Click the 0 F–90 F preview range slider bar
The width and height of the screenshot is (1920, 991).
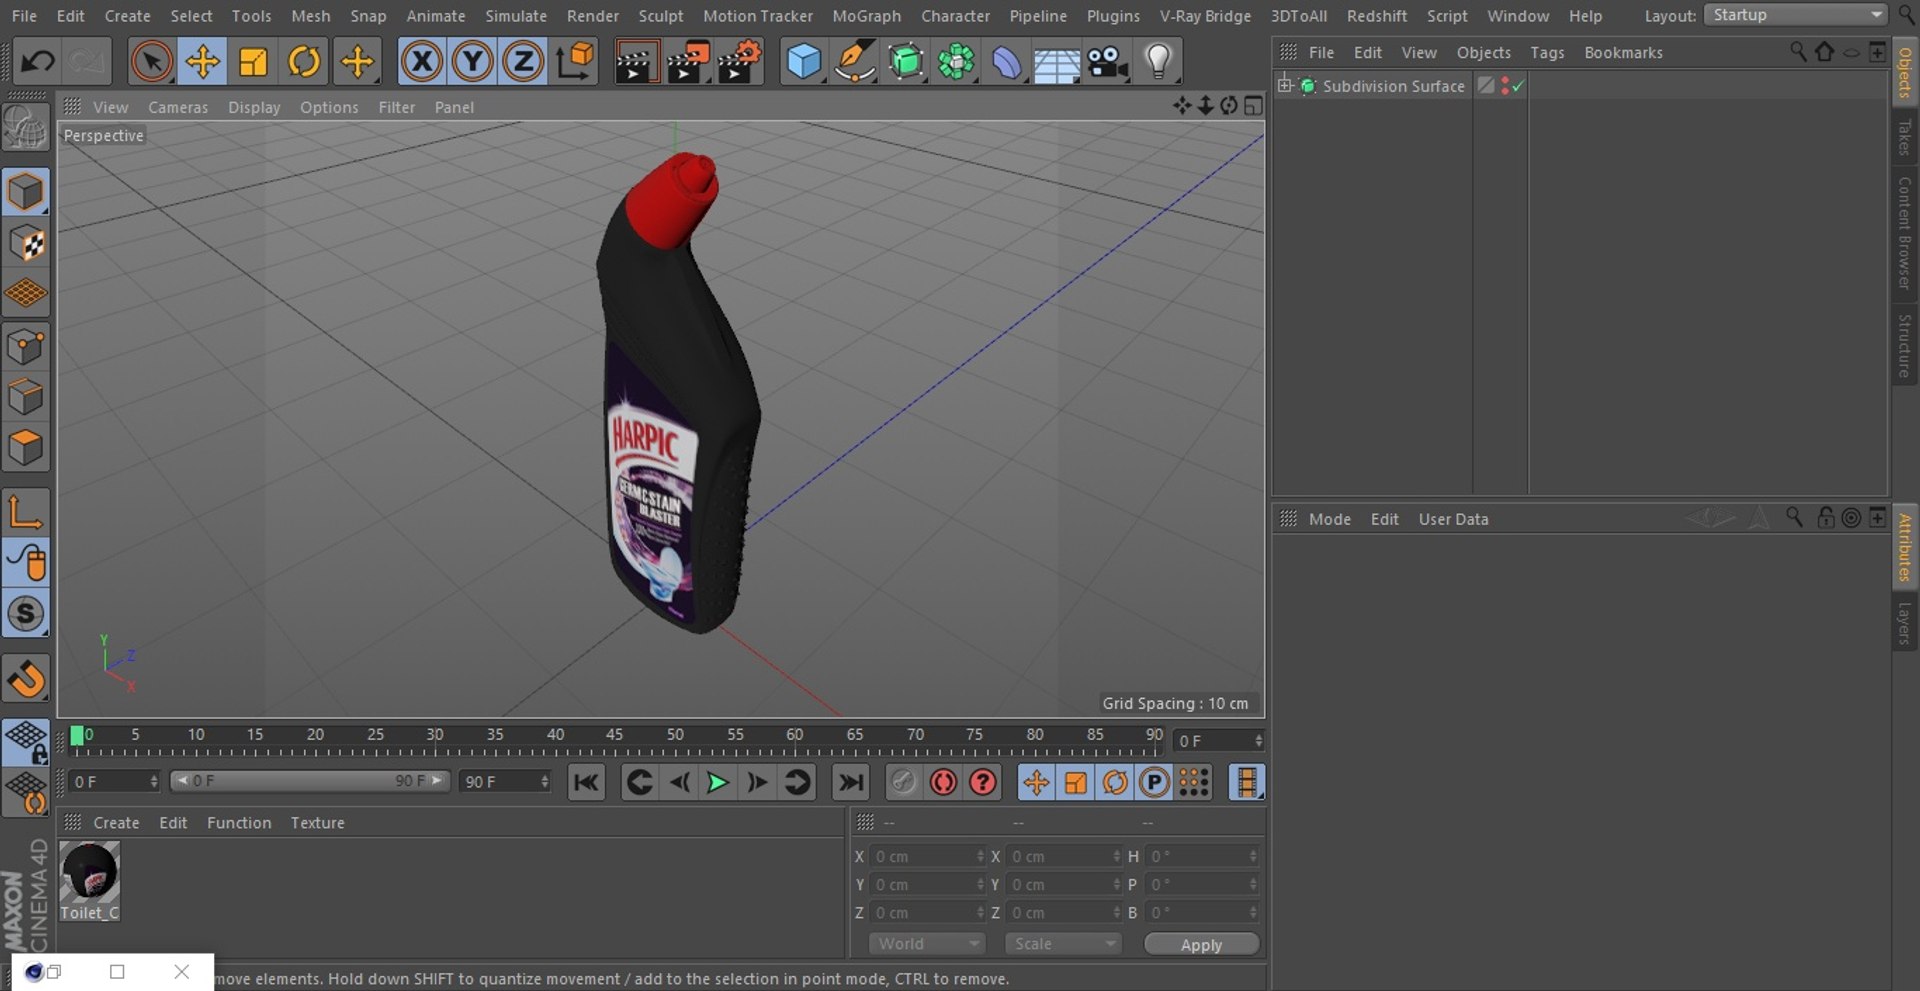[310, 781]
